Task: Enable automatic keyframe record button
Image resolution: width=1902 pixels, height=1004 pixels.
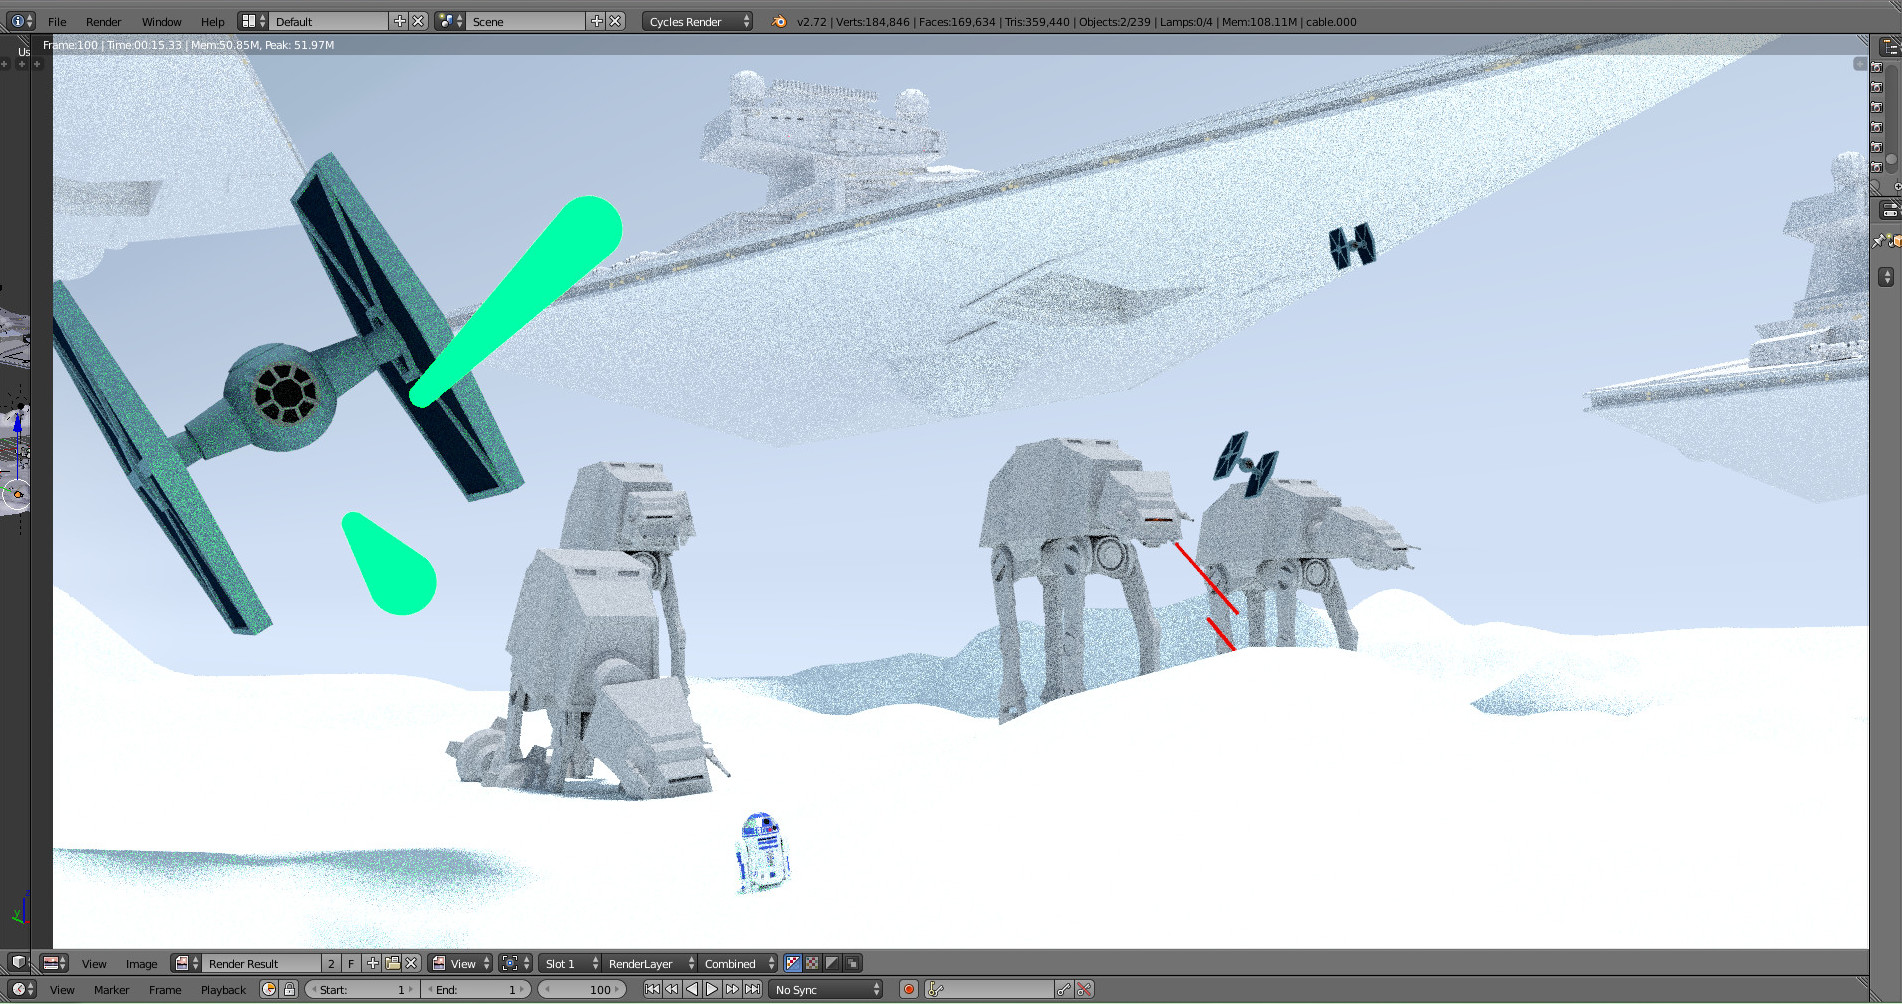Action: 909,989
